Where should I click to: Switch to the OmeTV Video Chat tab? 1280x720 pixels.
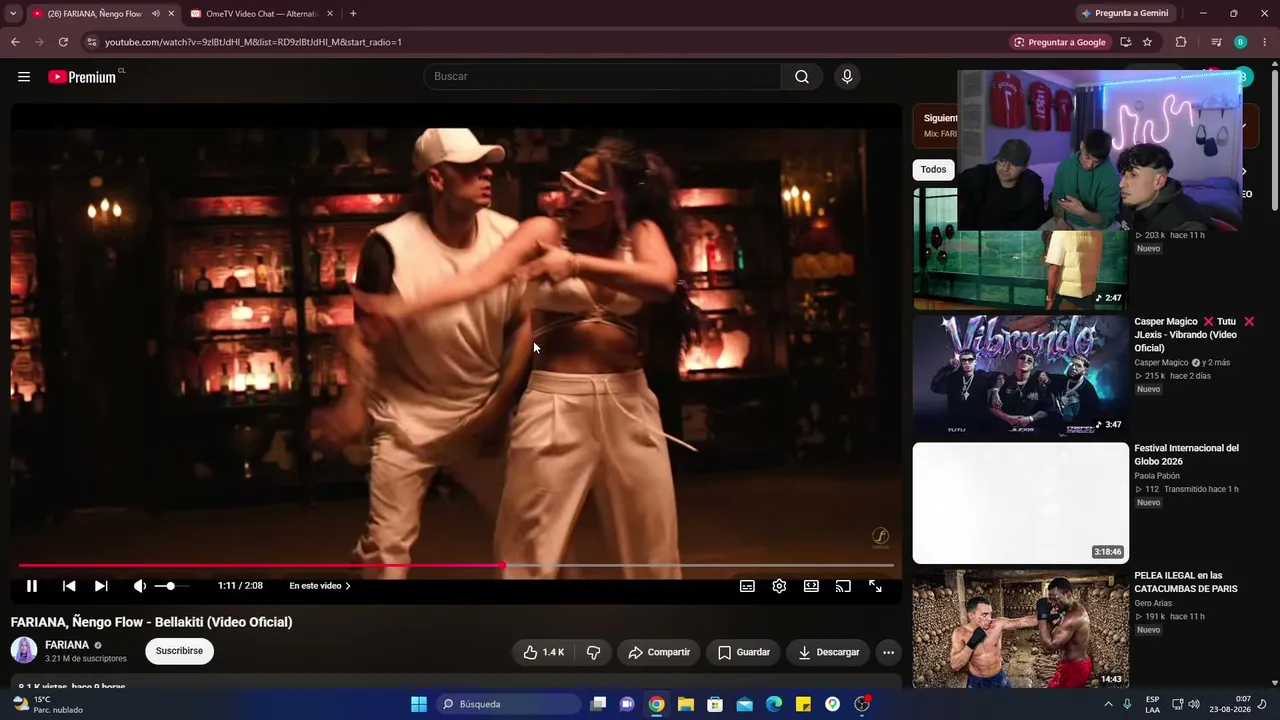point(262,14)
